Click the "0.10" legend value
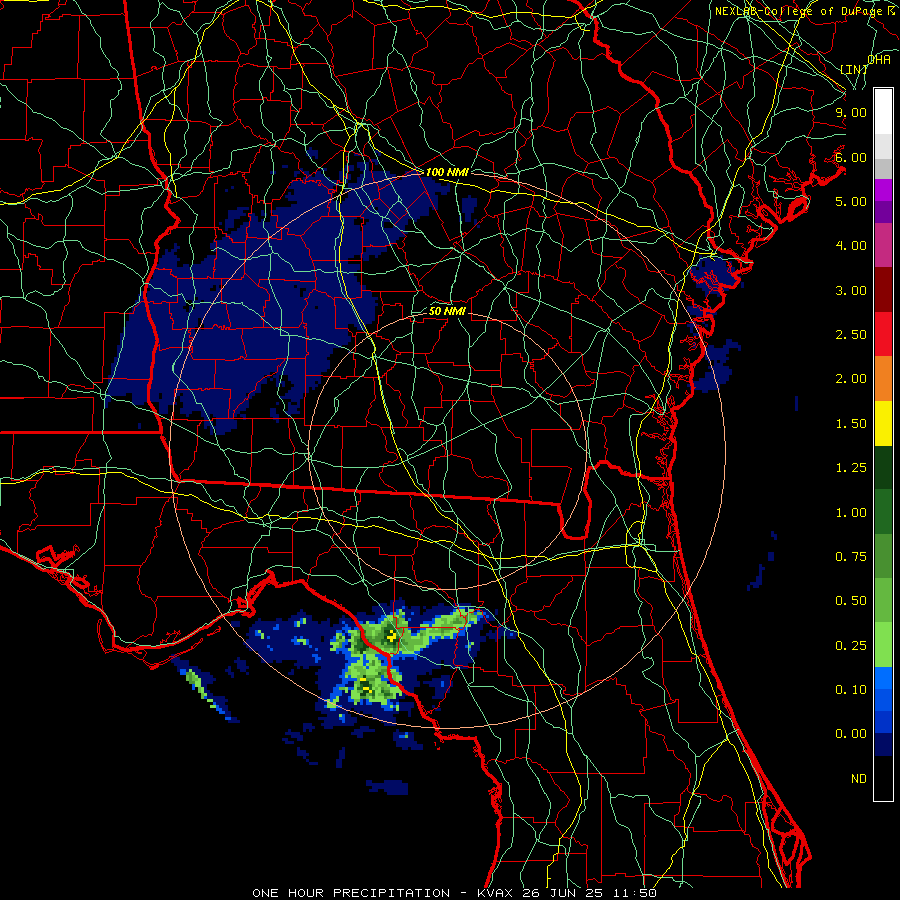Viewport: 900px width, 900px height. 851,690
